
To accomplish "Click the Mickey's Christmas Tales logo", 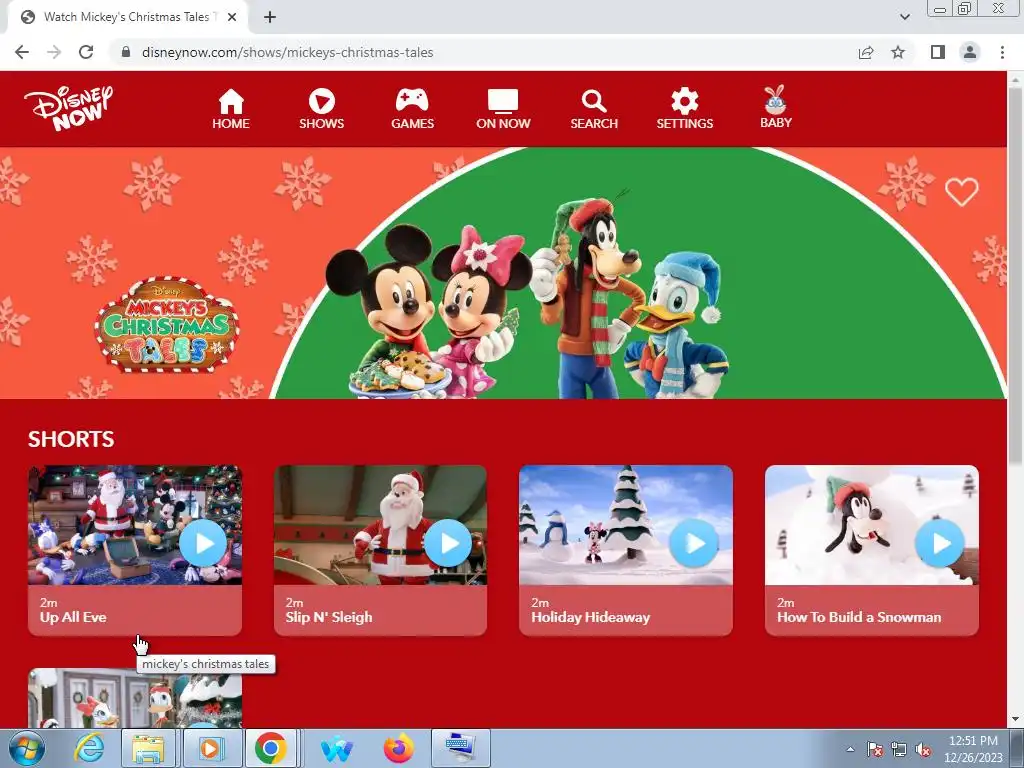I will pyautogui.click(x=167, y=325).
